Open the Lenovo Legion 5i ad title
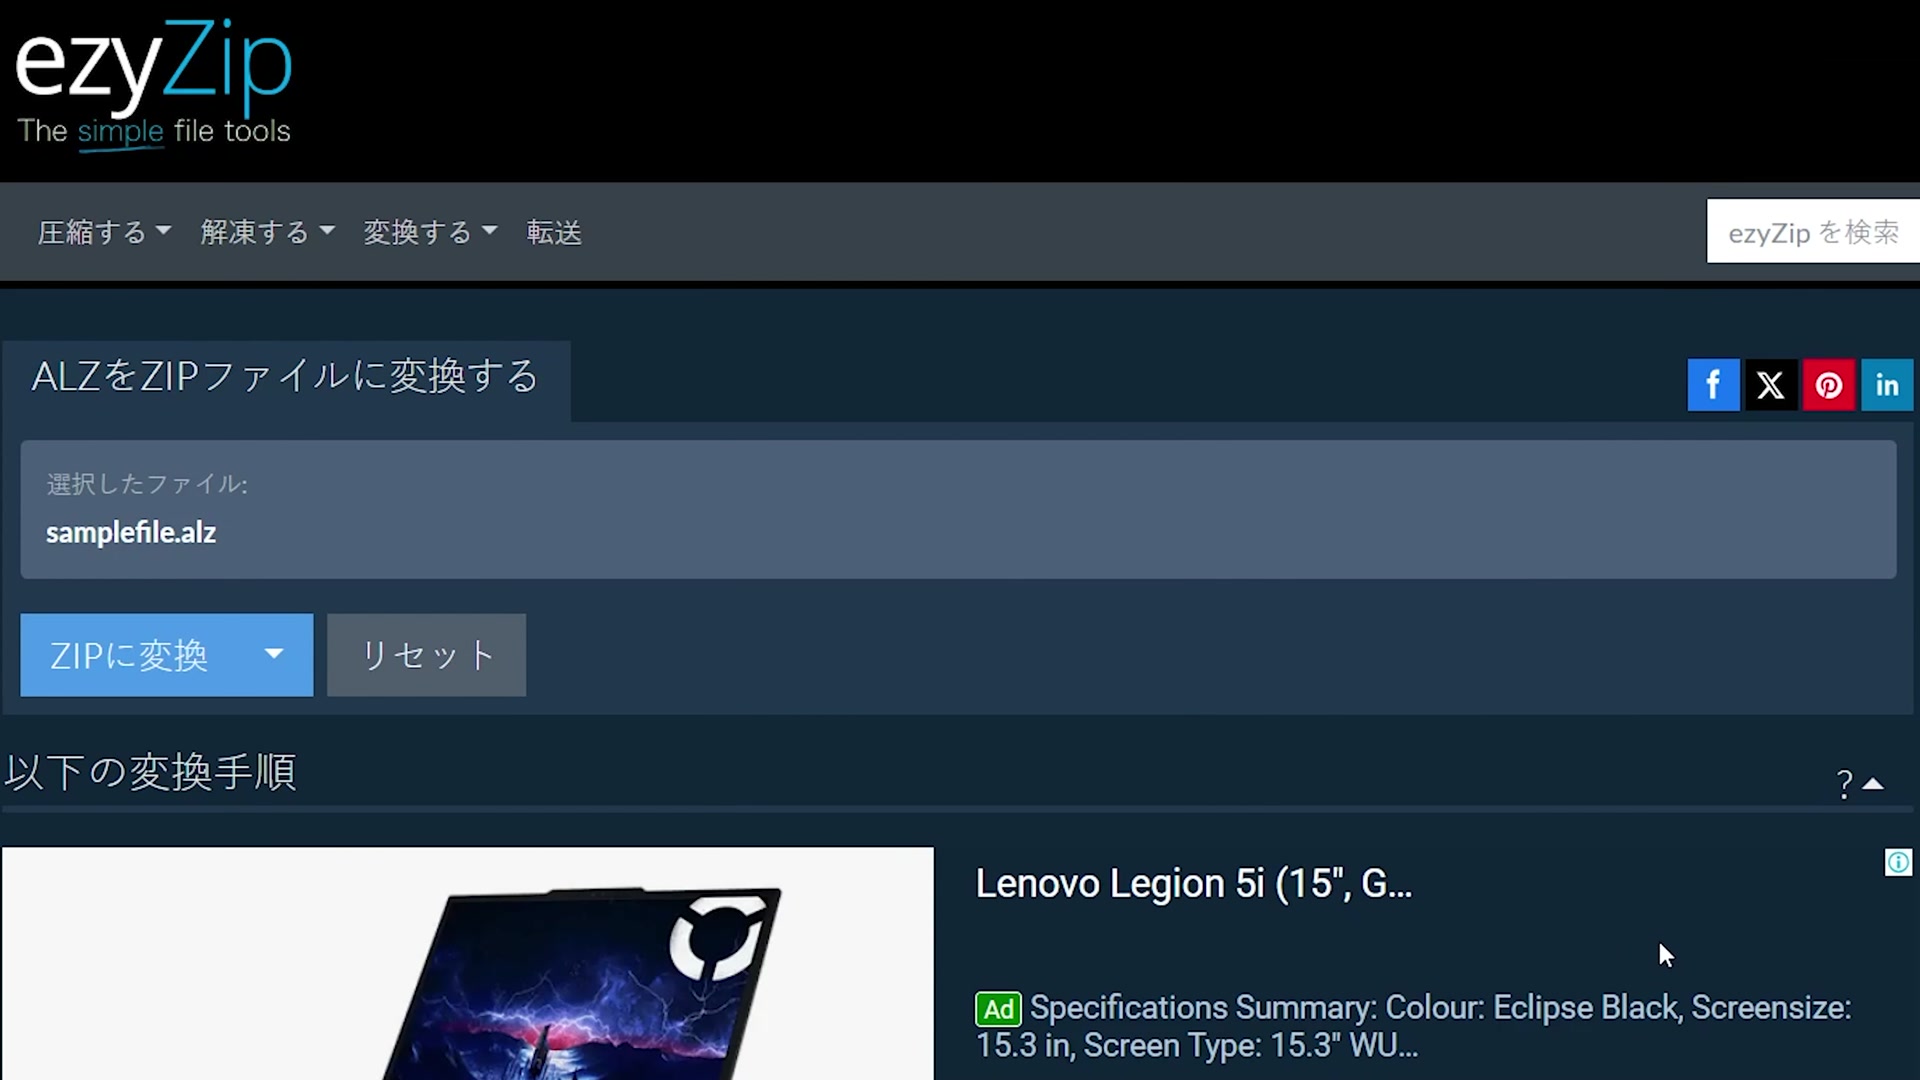Viewport: 1920px width, 1080px height. [1193, 884]
